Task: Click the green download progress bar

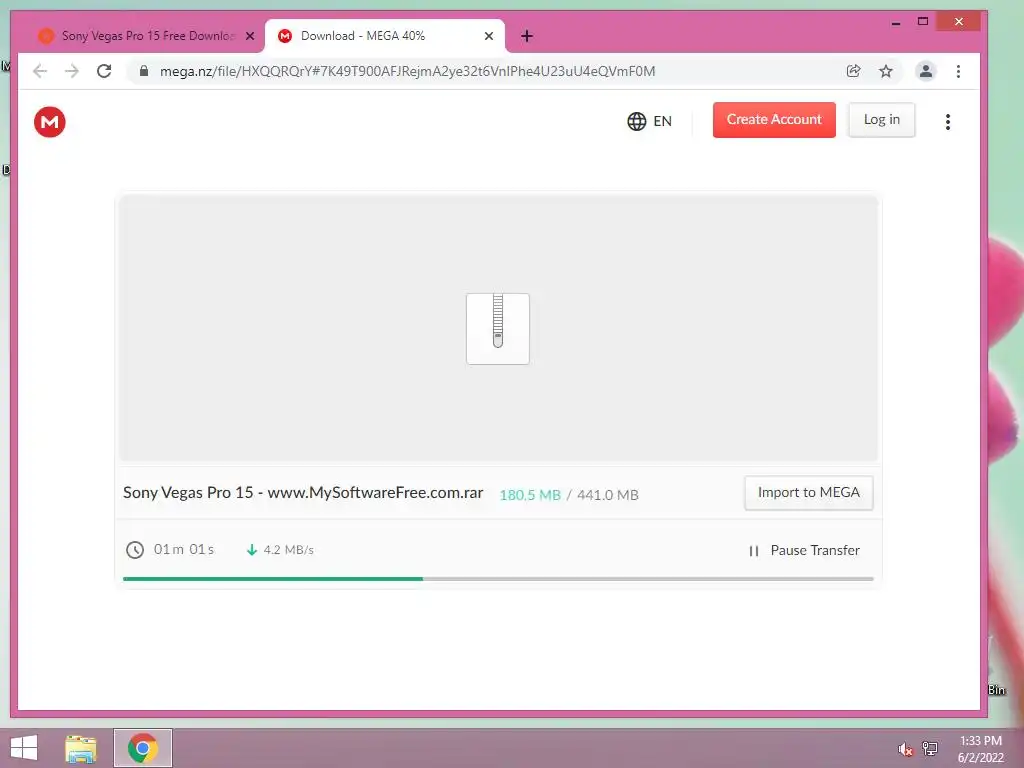Action: (273, 579)
